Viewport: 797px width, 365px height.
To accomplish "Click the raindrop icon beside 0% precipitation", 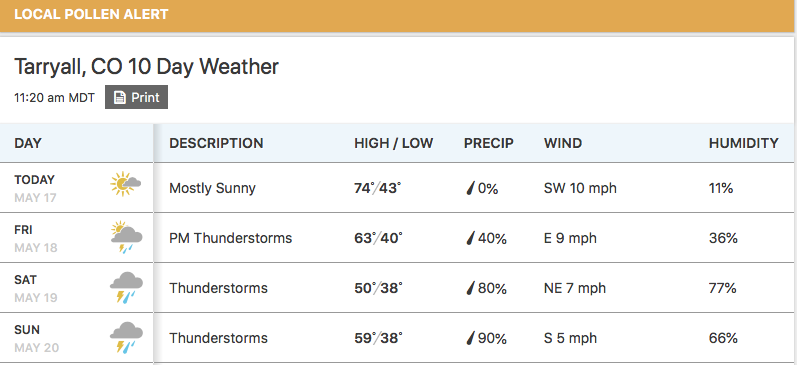I will 470,189.
